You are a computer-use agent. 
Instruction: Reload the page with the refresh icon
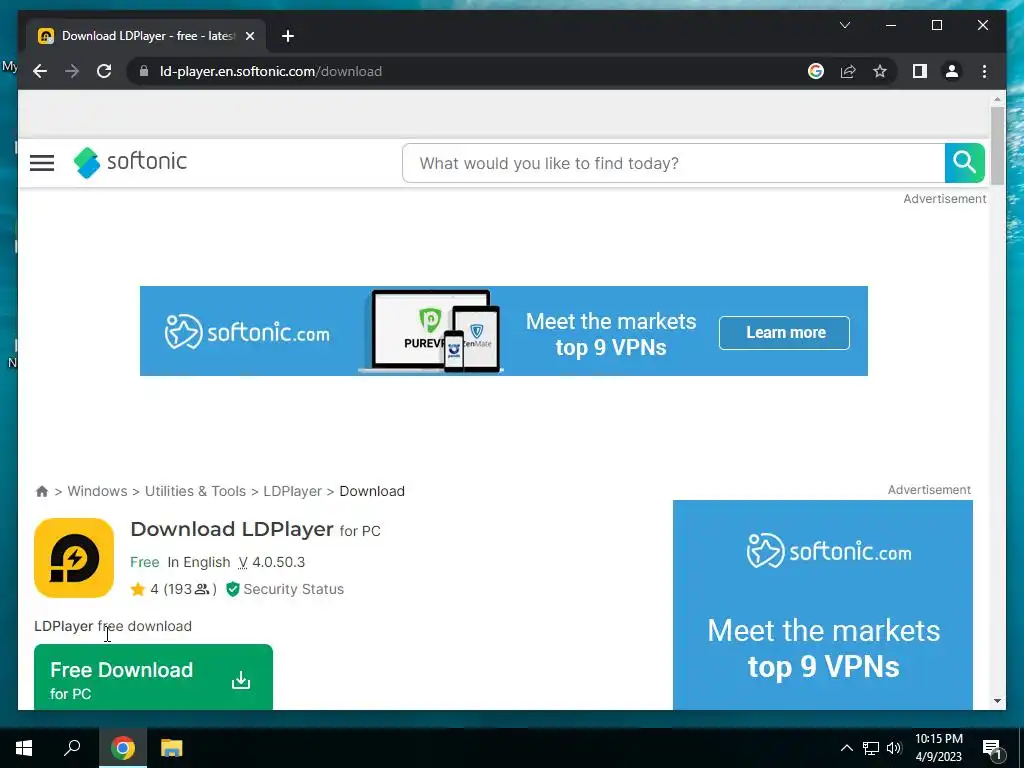[104, 71]
